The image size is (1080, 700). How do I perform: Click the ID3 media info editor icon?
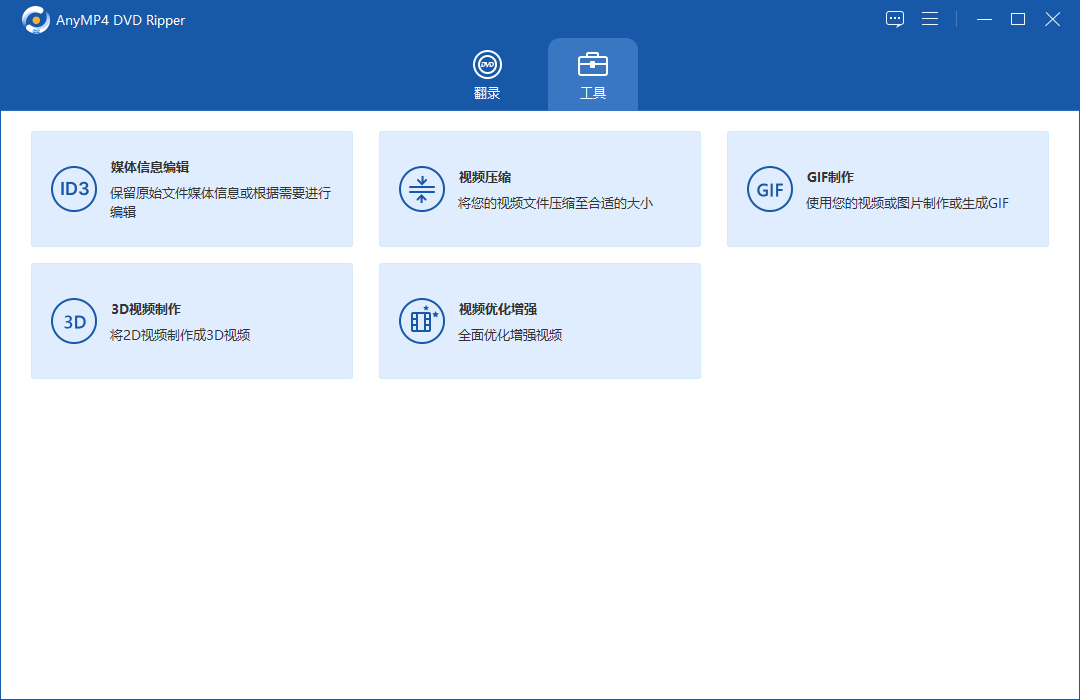[x=74, y=189]
